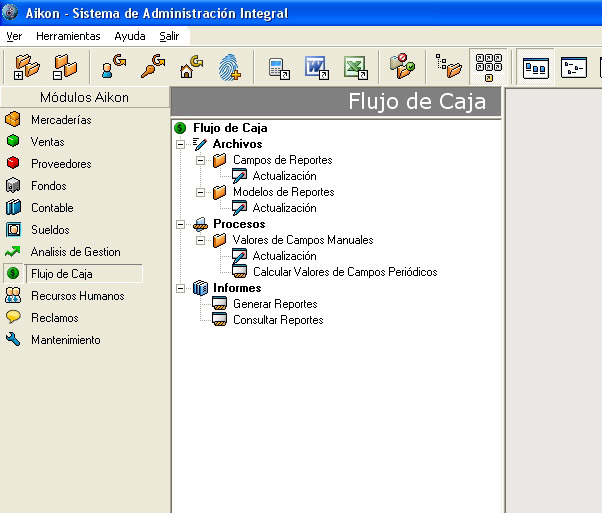Click the Informes books icon

point(200,288)
